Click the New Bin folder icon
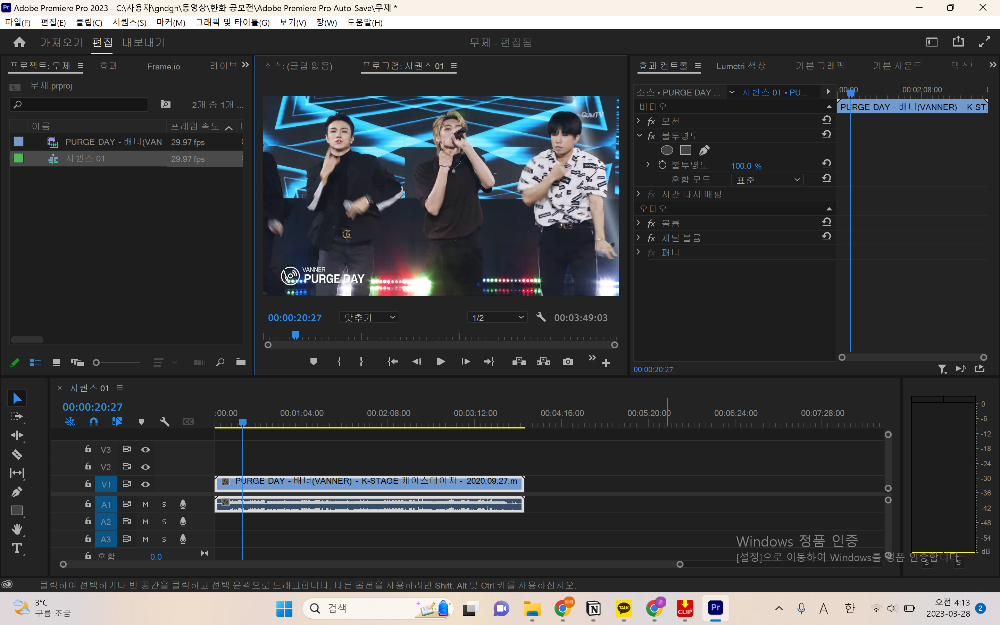 (x=240, y=362)
